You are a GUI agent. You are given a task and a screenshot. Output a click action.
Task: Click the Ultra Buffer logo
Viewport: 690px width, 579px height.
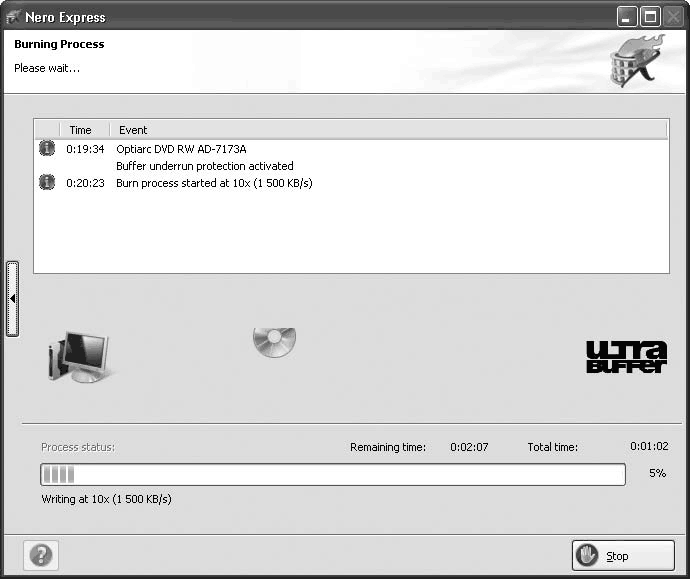tap(625, 357)
